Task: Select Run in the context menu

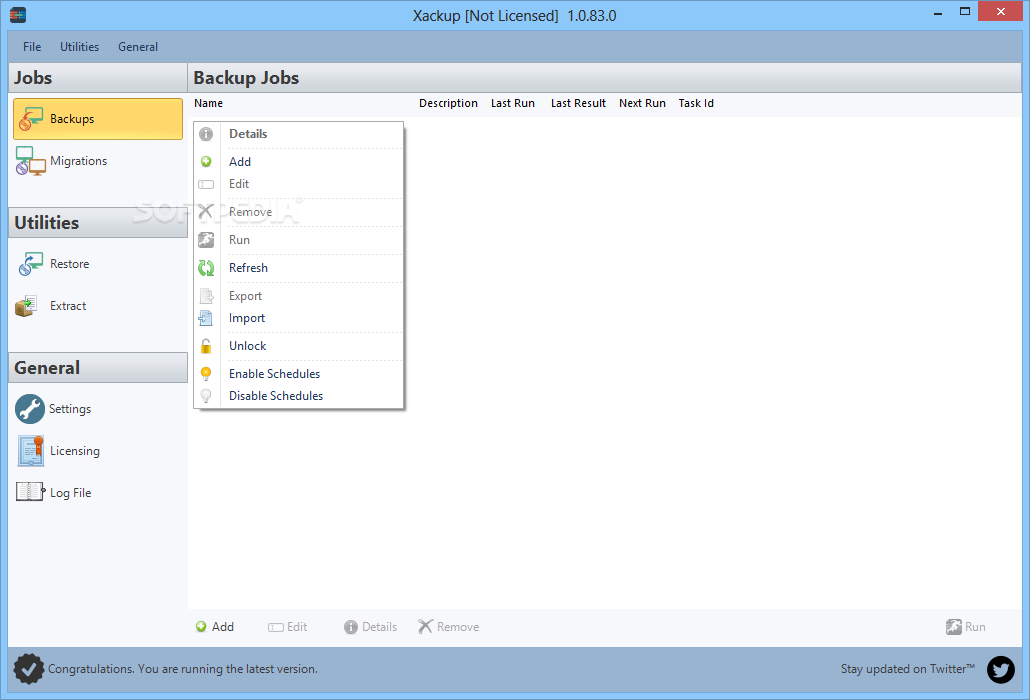Action: coord(298,240)
